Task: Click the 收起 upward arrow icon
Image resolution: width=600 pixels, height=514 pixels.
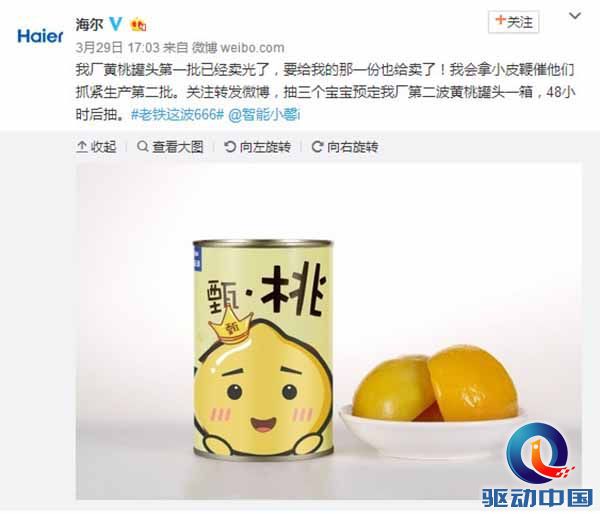Action: point(82,147)
